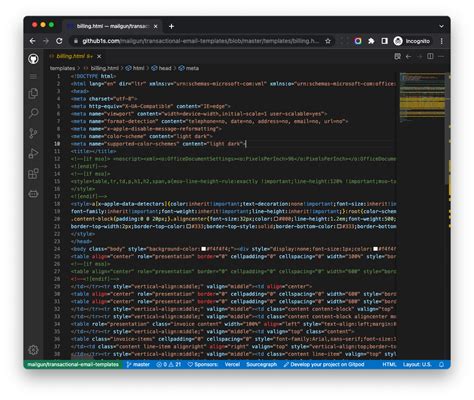Screen dimensions: 474x400
Task: Navigate back with editor toolbar arrow
Action: point(408,56)
